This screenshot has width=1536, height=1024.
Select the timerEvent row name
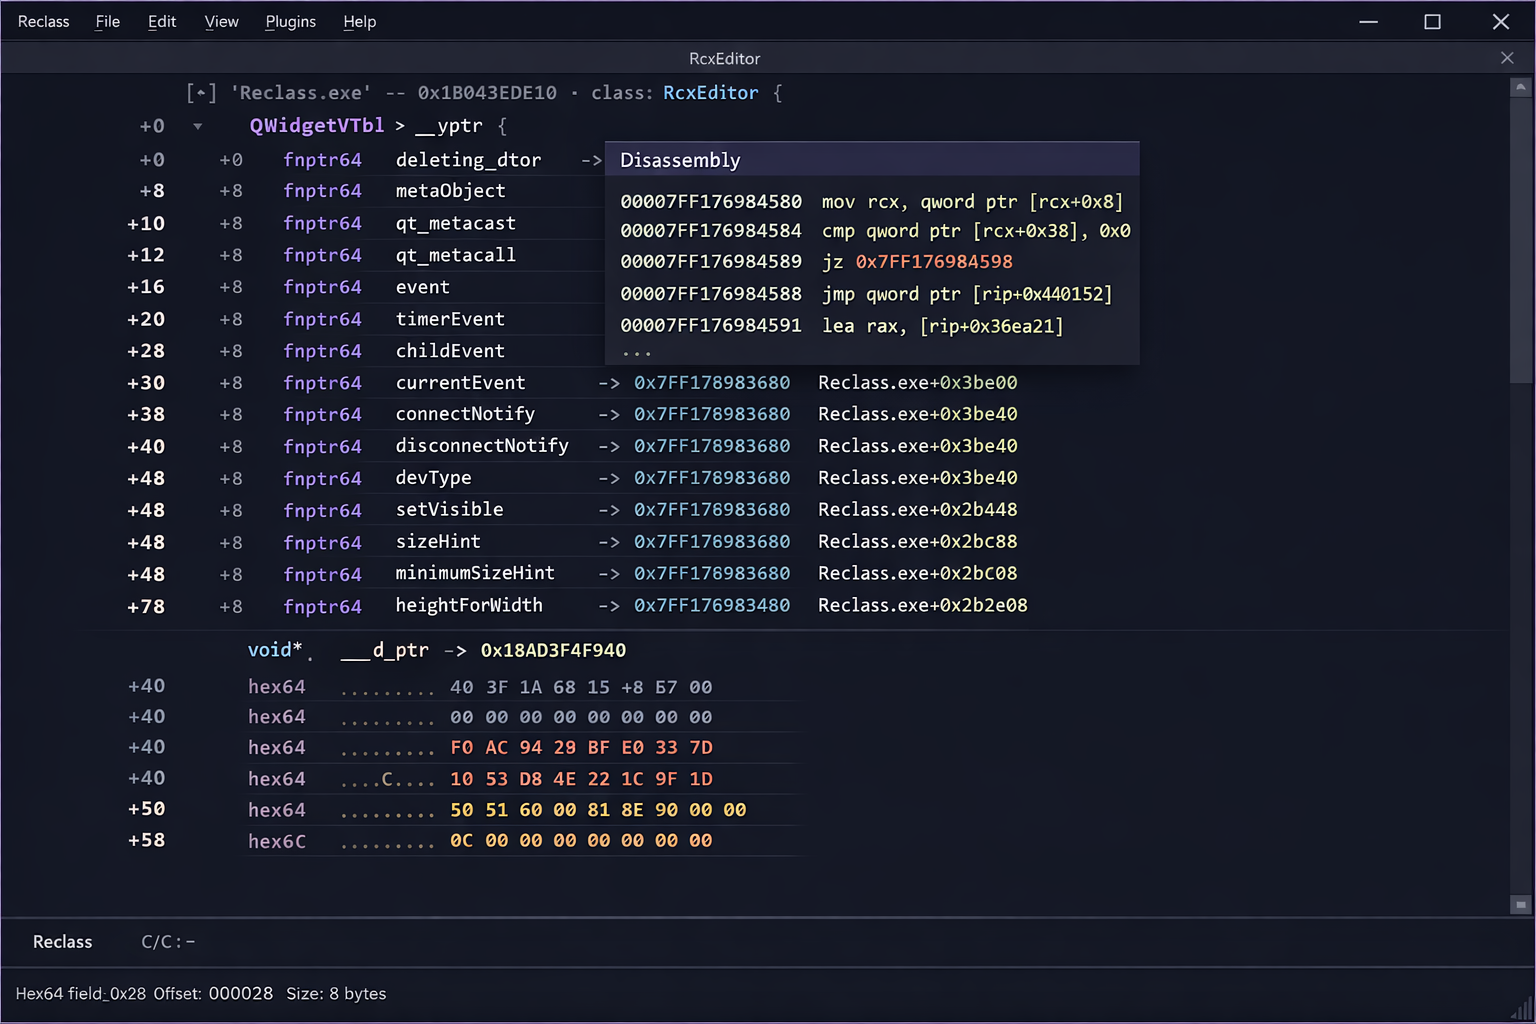pos(450,319)
